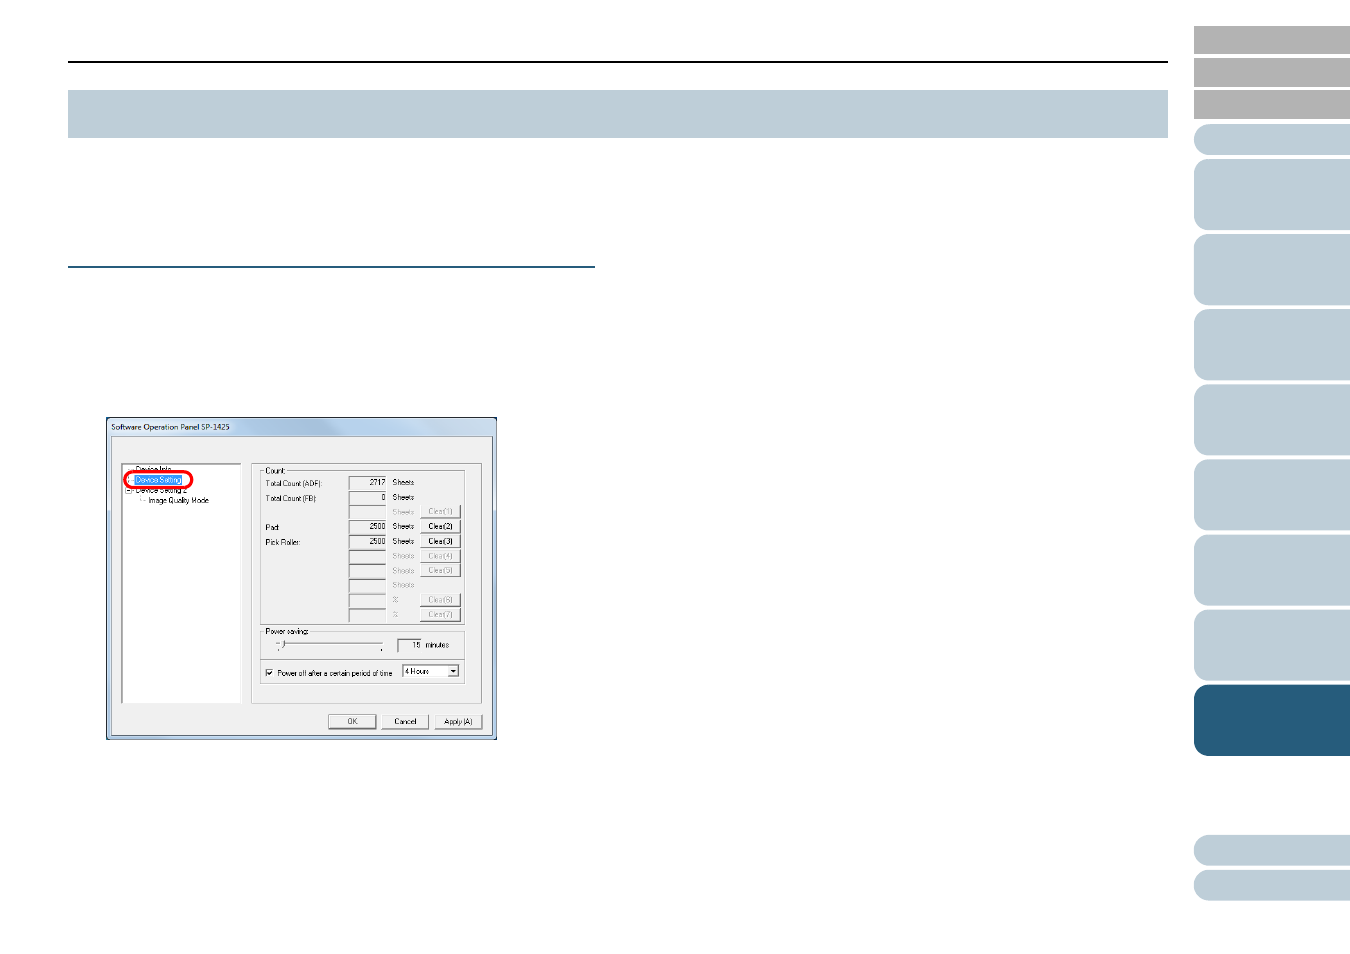Click the Pad sheet count field

click(367, 527)
